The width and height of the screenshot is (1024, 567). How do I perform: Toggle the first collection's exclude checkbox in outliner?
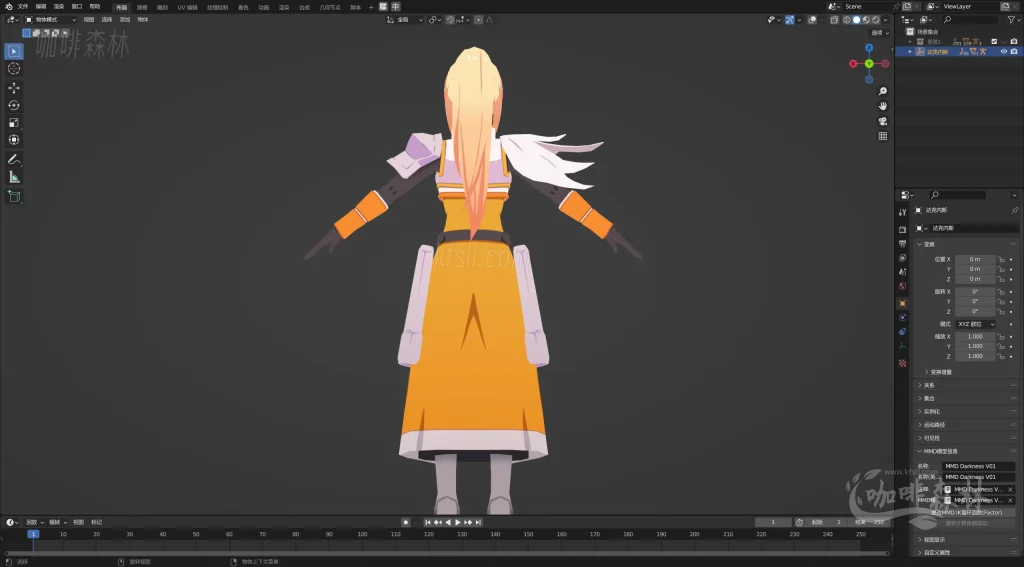[x=994, y=41]
